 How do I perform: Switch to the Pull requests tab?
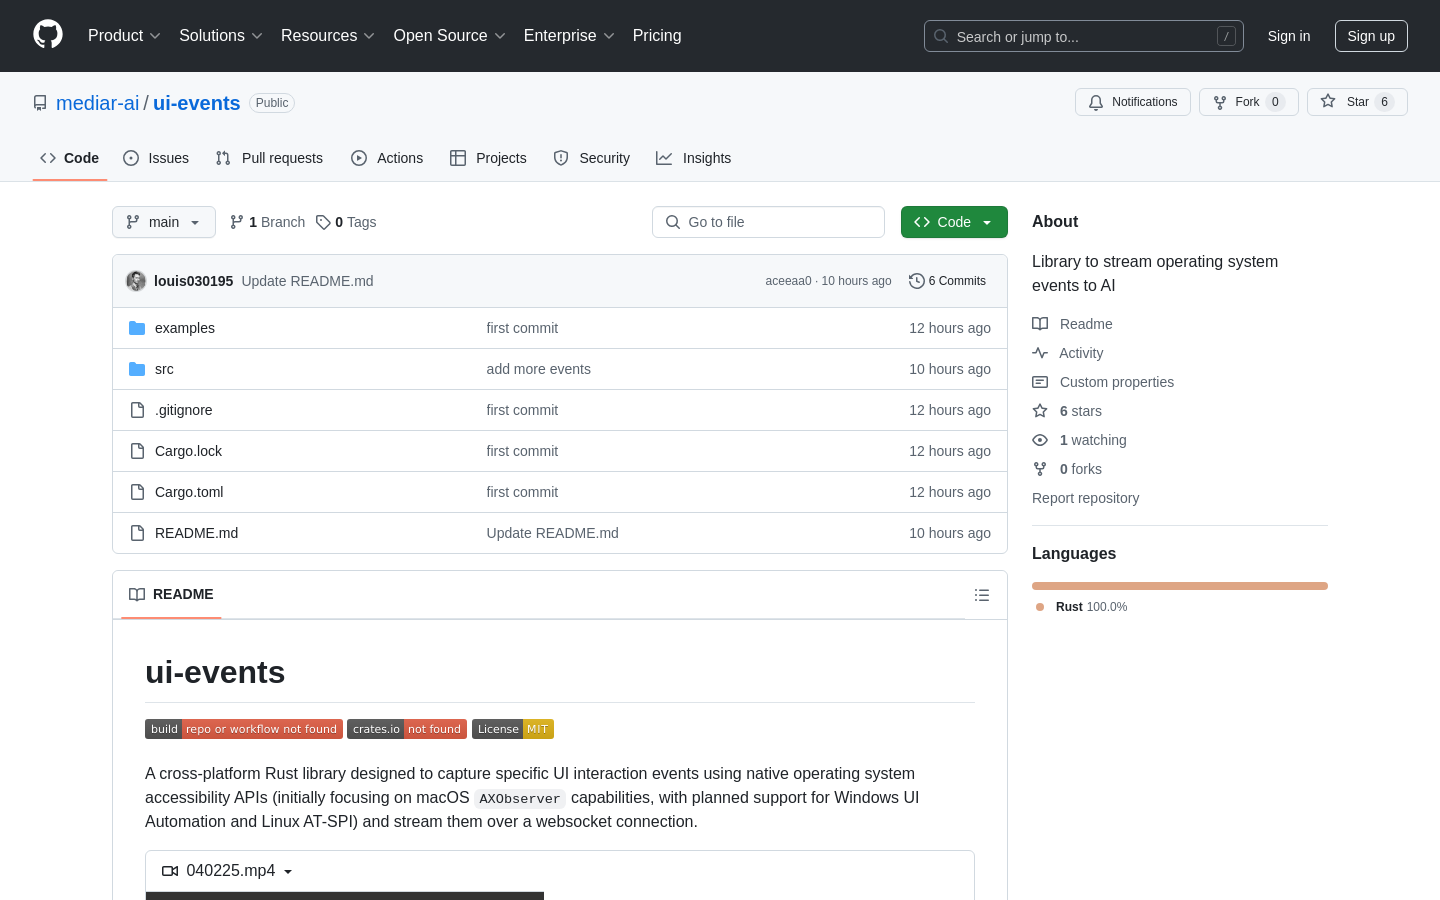pyautogui.click(x=269, y=158)
